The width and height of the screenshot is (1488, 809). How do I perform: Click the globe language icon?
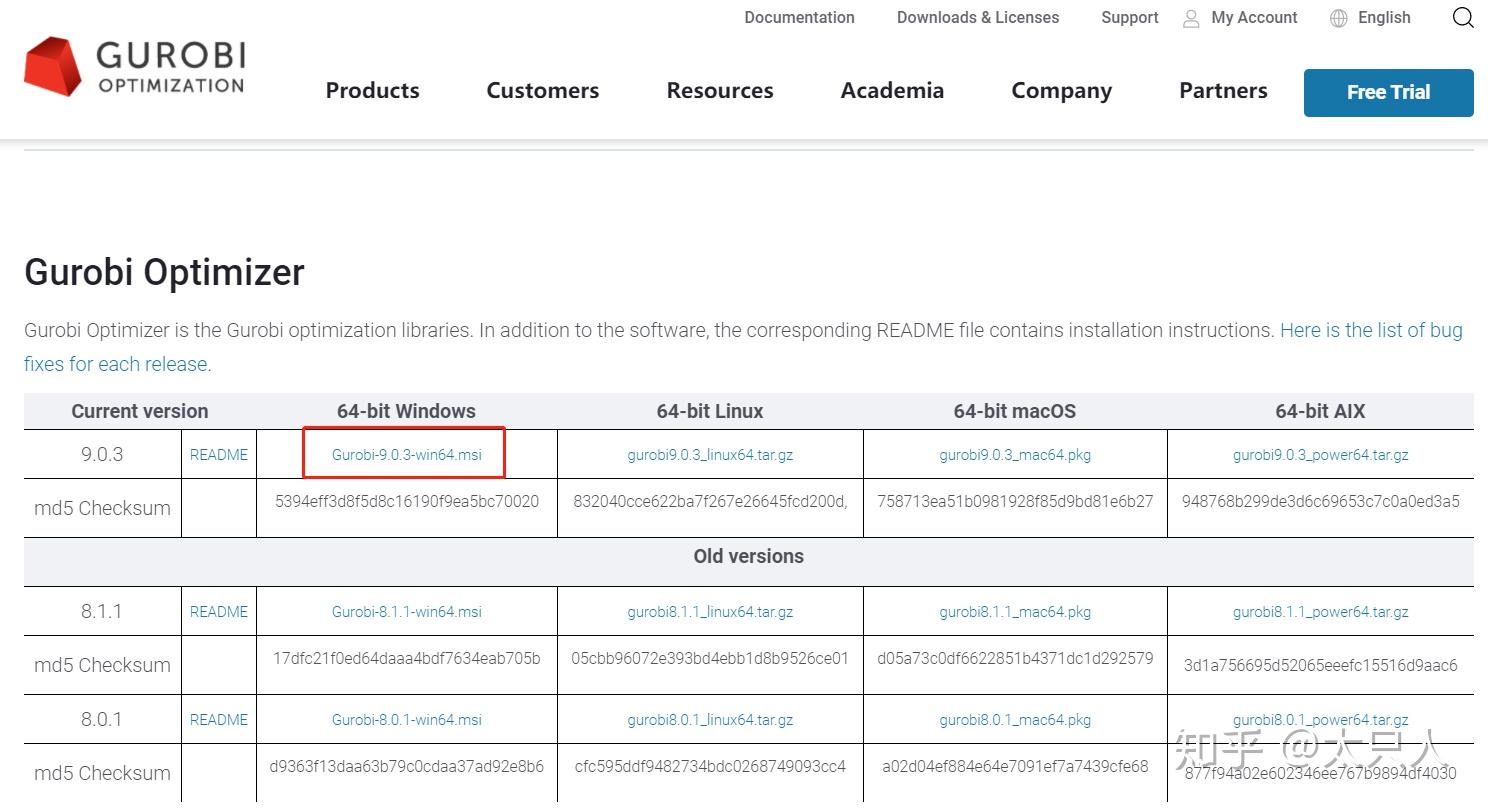coord(1339,18)
